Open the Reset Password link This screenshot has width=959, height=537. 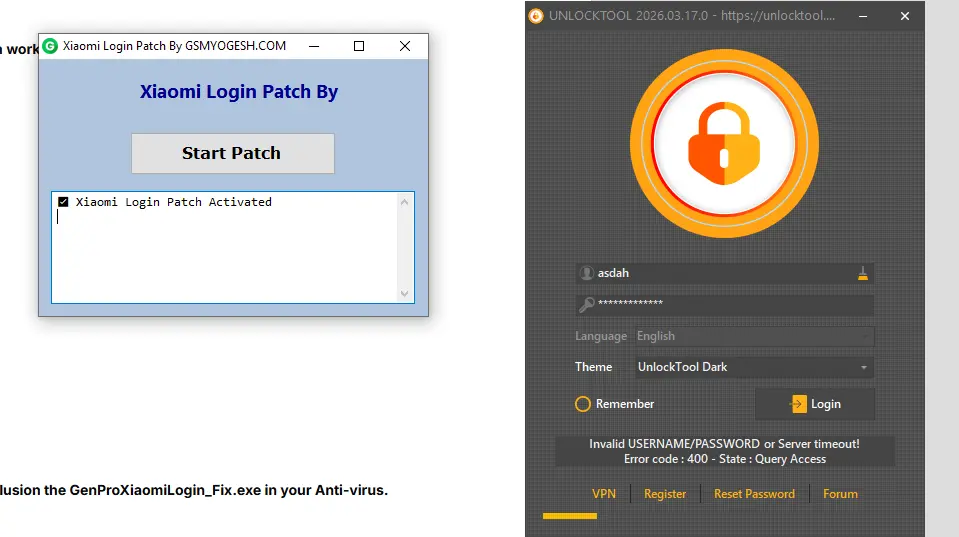click(x=754, y=494)
